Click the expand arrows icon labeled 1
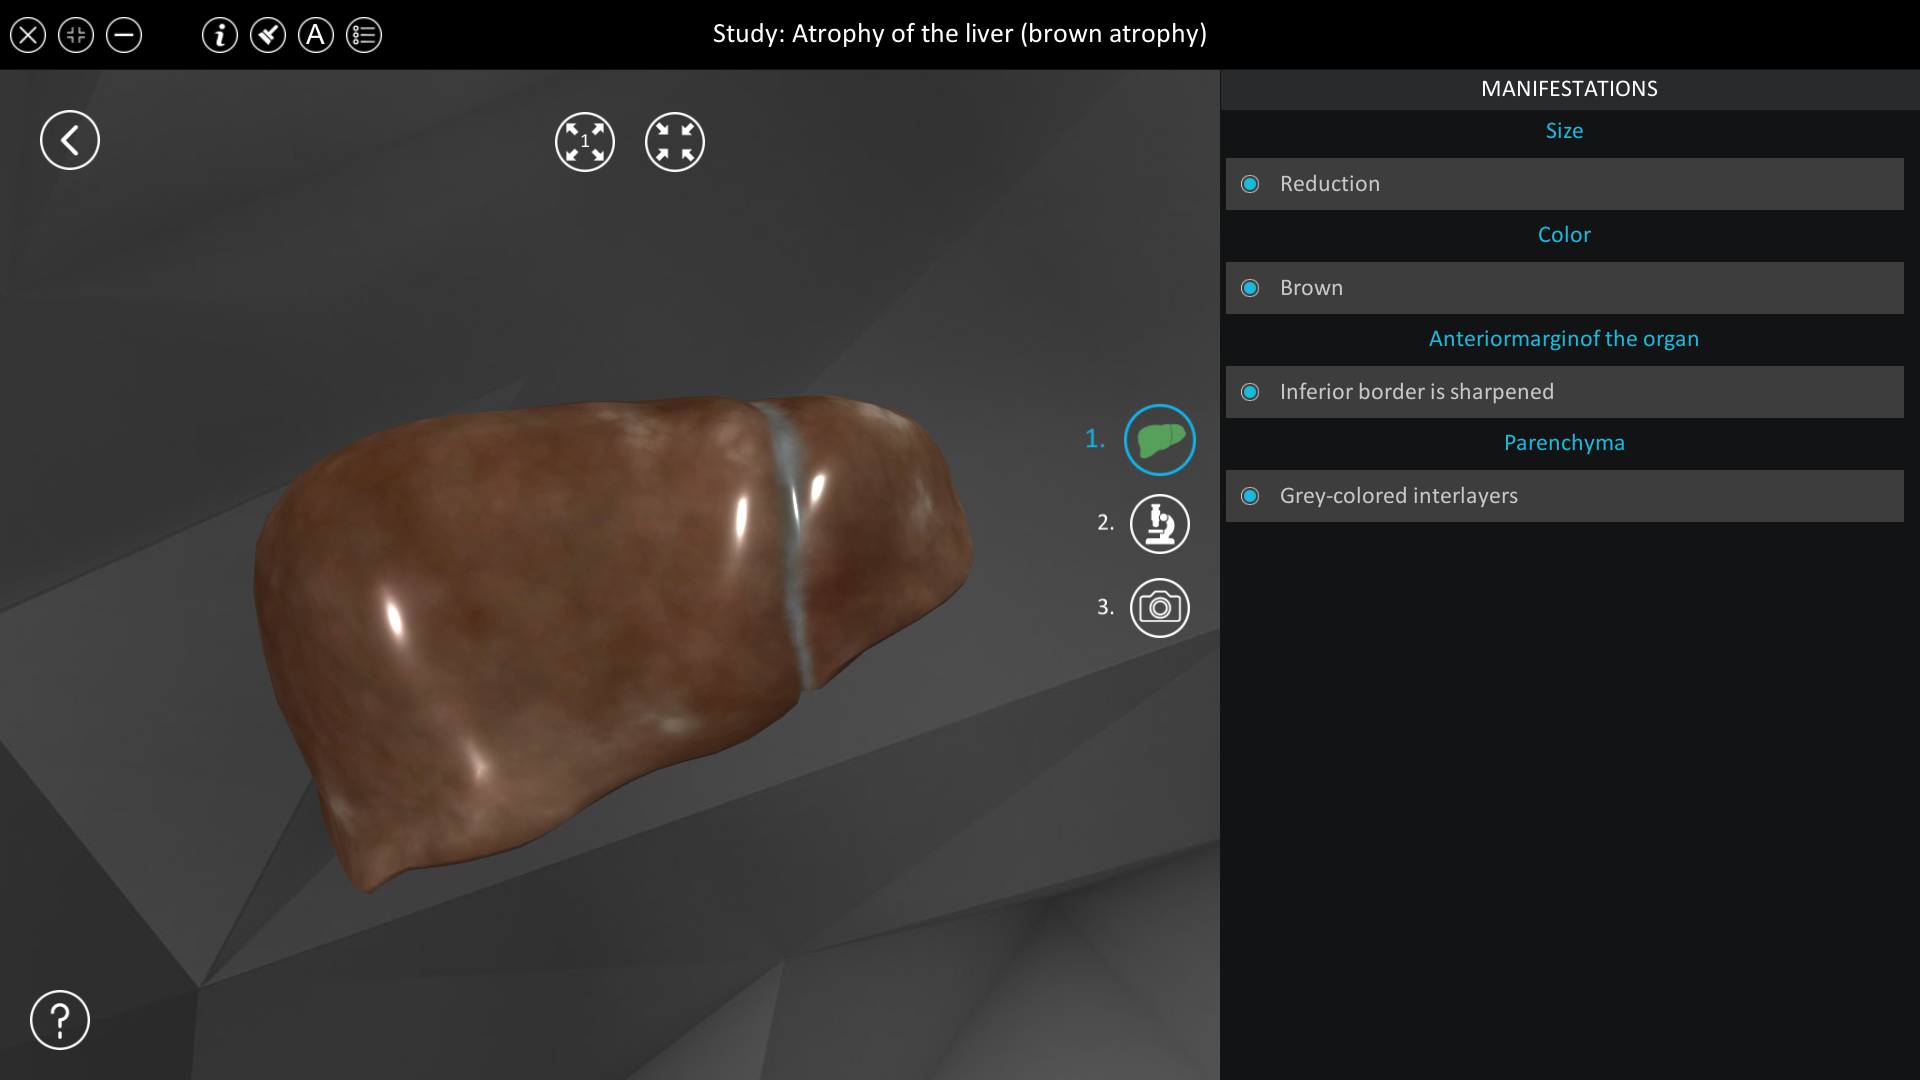 point(585,141)
